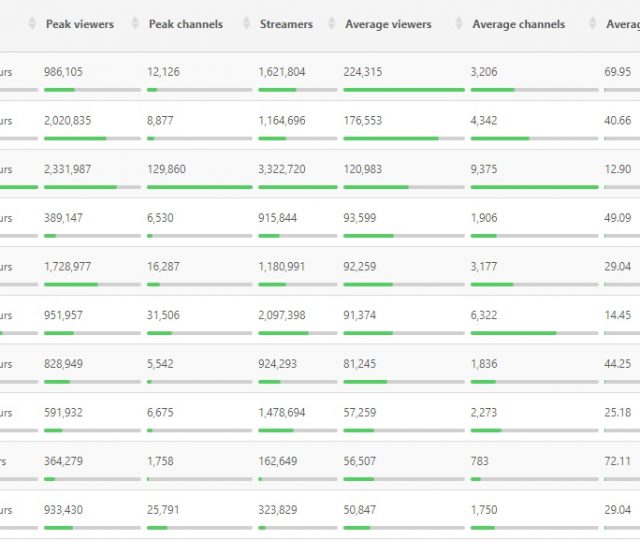Click the sort arrows beside Peak channels header
This screenshot has height=540, width=640.
[135, 24]
